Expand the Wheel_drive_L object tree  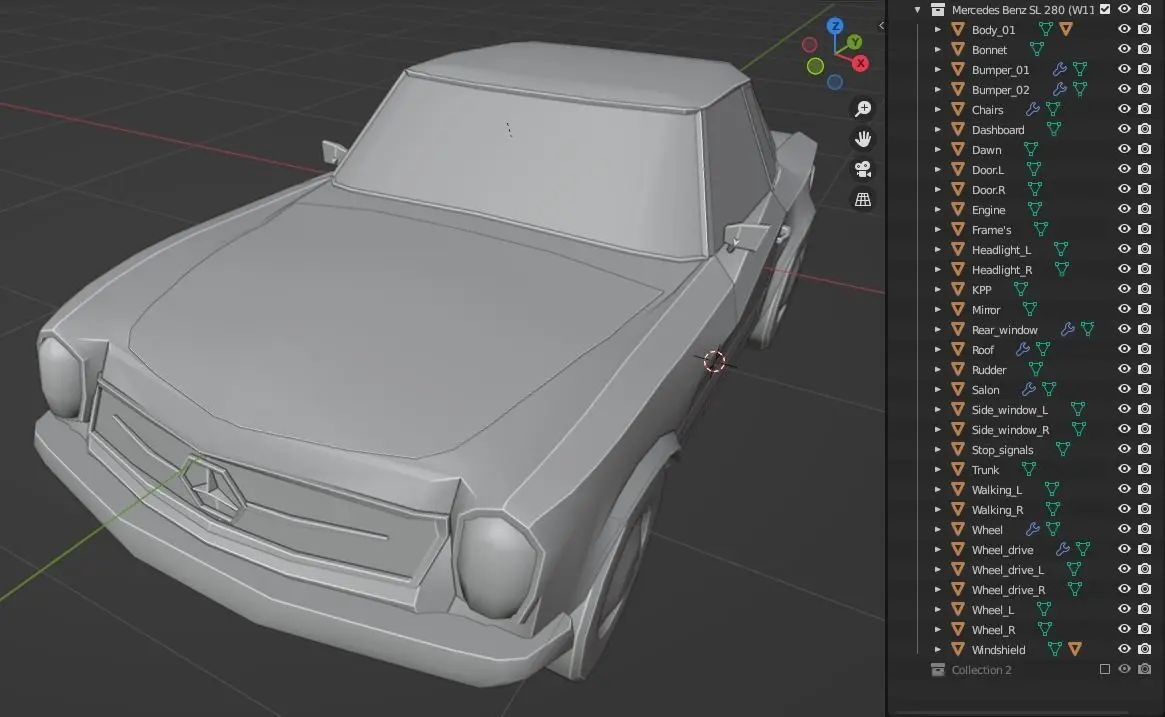click(938, 569)
